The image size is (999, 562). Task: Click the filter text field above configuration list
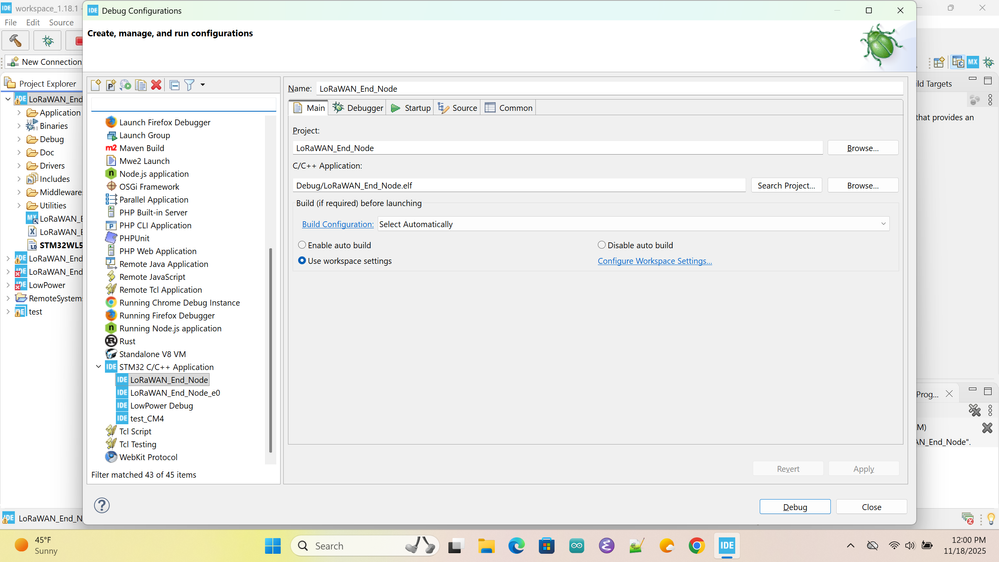(183, 103)
